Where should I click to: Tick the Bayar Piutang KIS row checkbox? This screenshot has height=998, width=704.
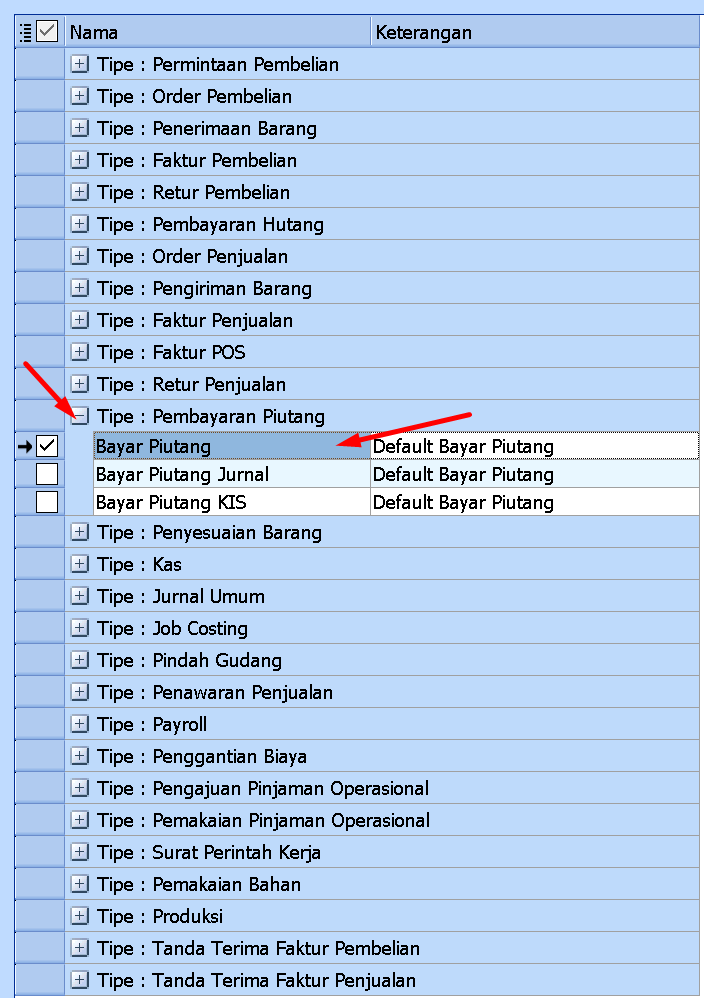click(47, 502)
